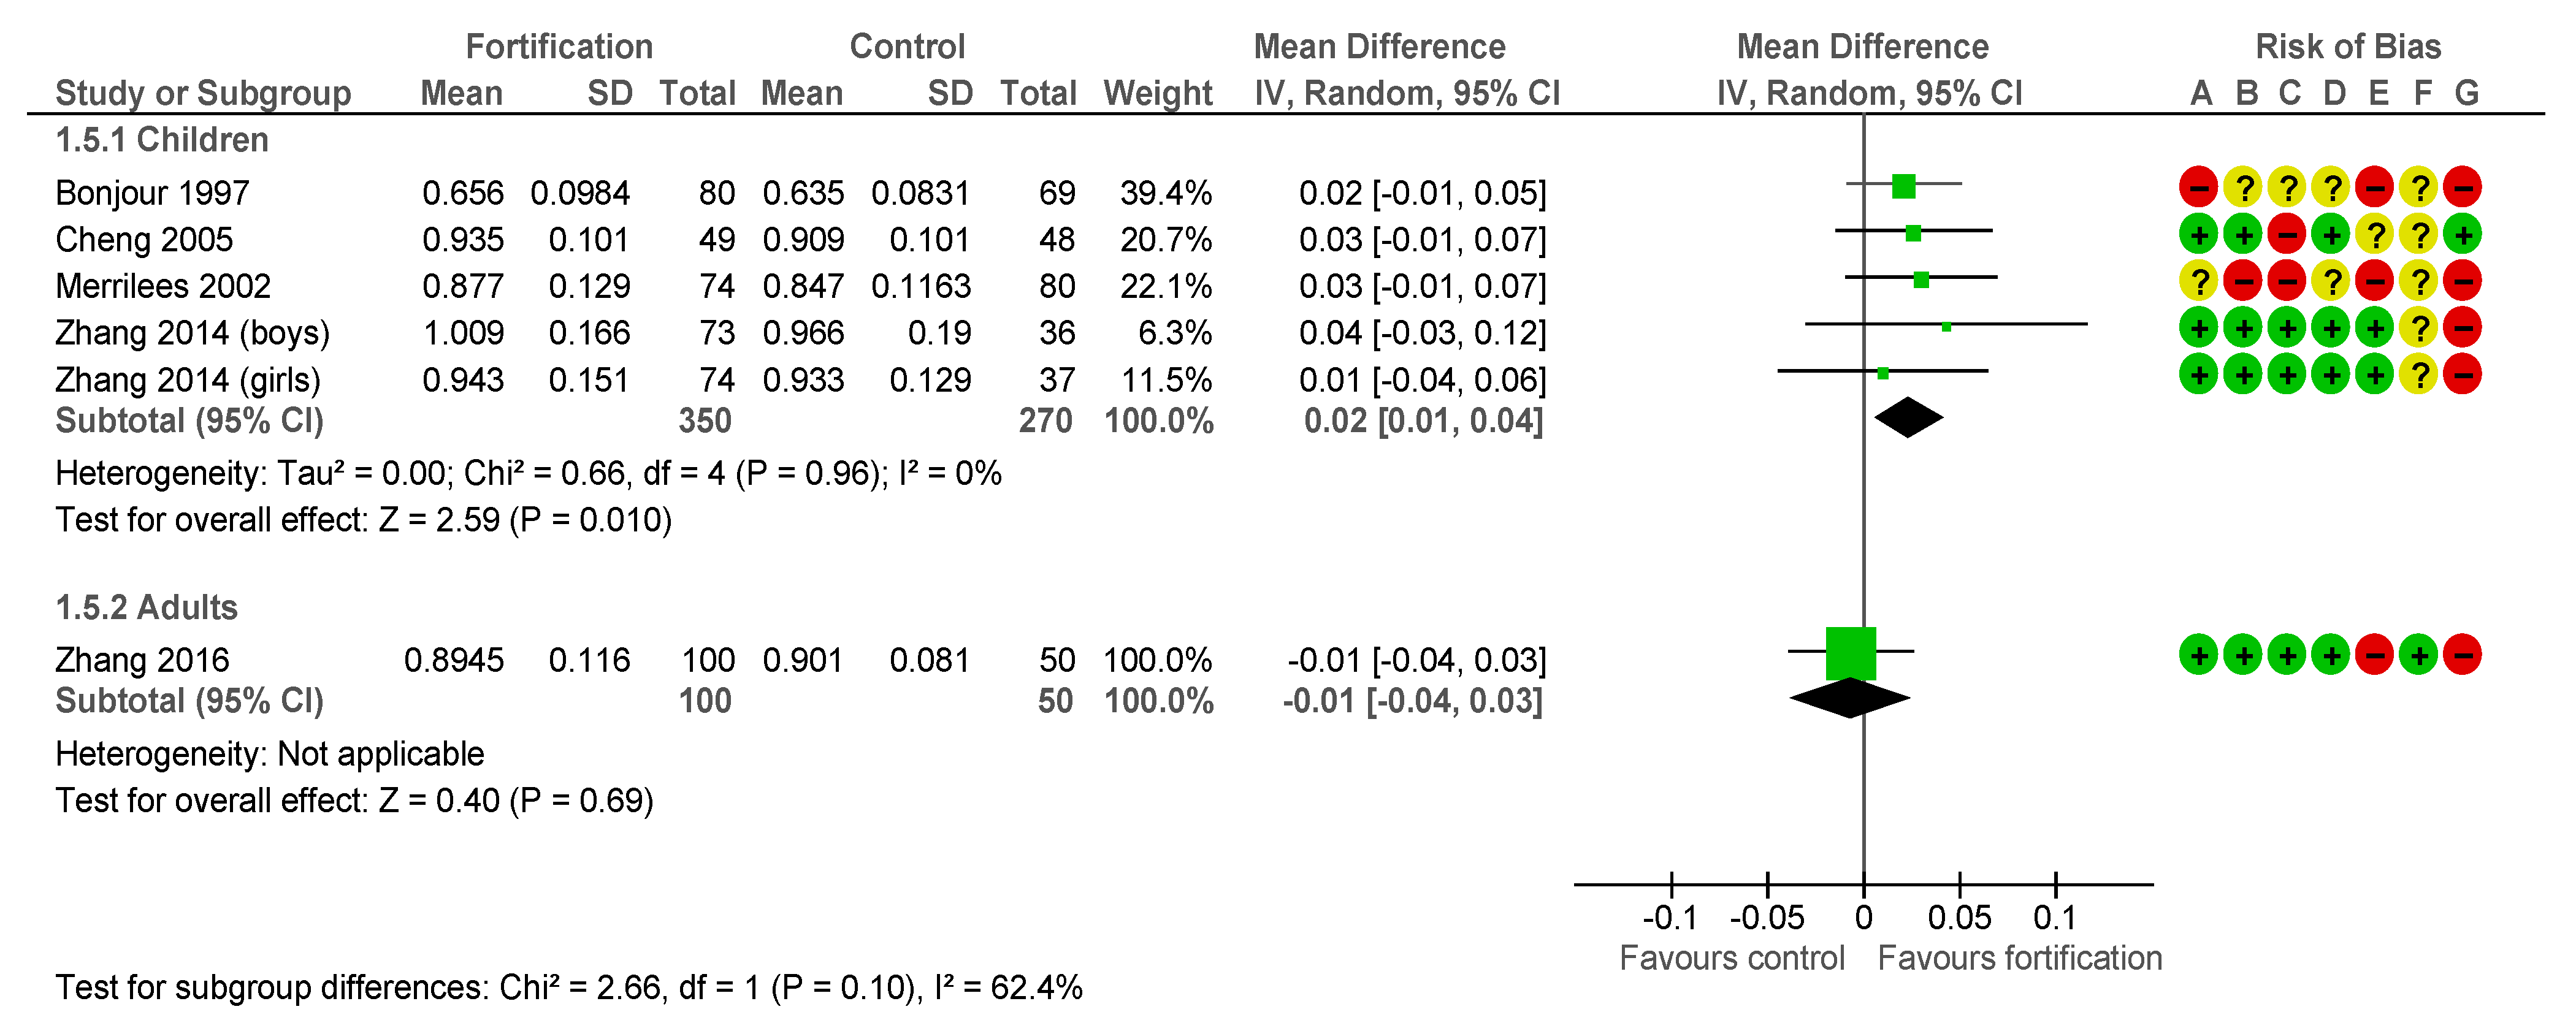Click the green square marker for Bonjour 1997
The width and height of the screenshot is (2576, 1031).
tap(1903, 186)
